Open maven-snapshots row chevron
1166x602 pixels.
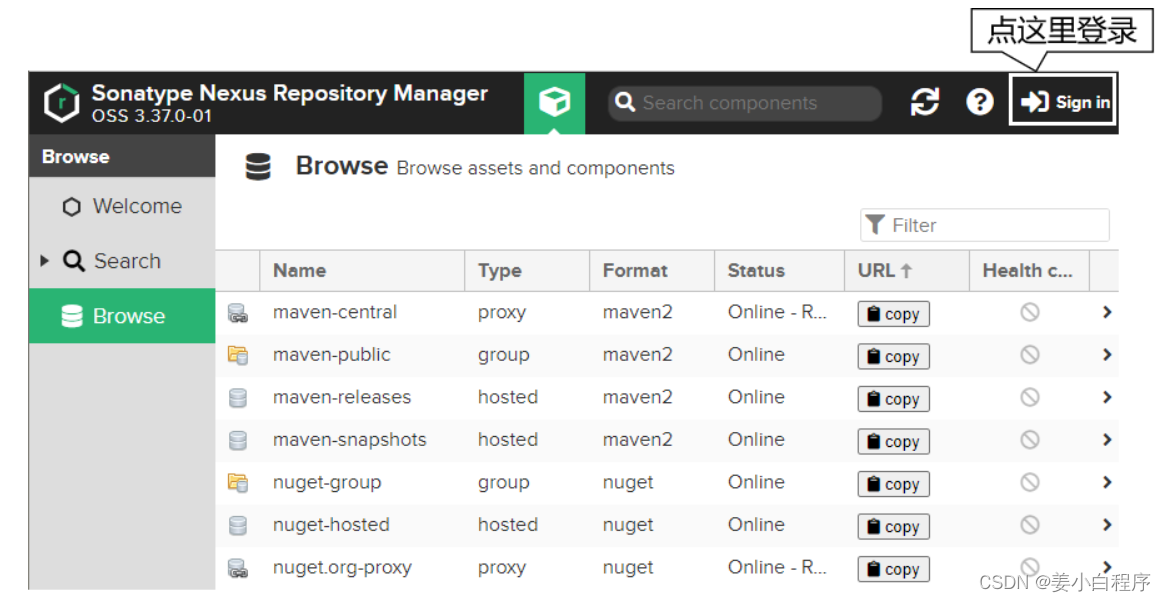coord(1107,439)
